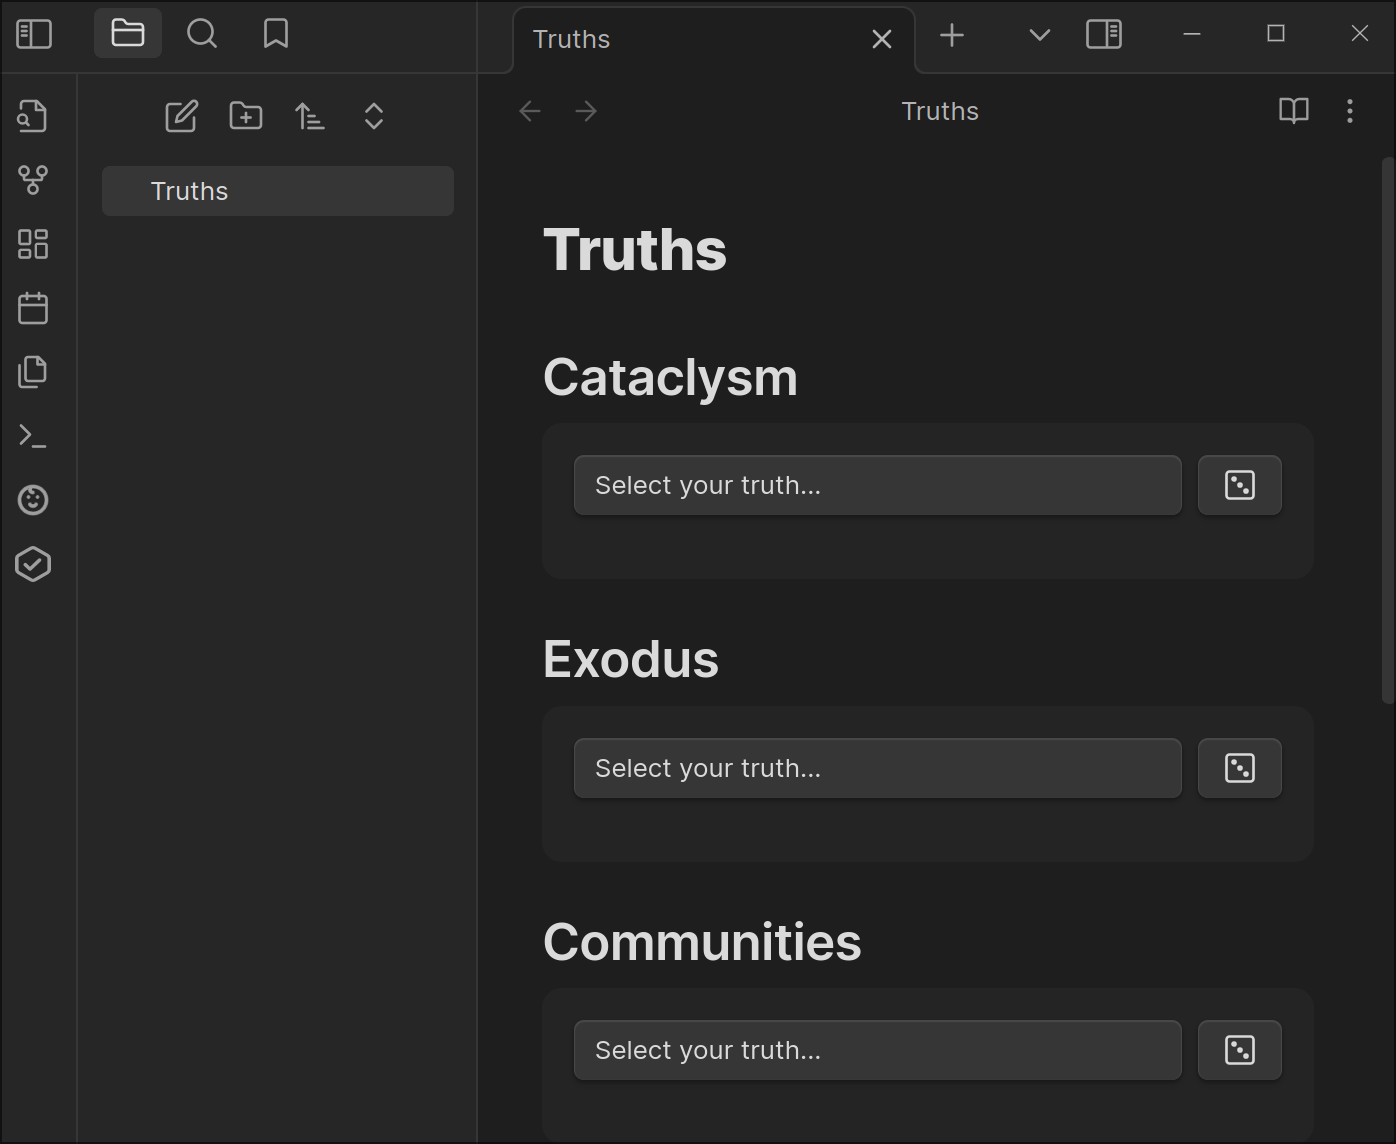Open graph view icon in ribbon
Viewport: 1396px width, 1144px height.
pyautogui.click(x=33, y=180)
